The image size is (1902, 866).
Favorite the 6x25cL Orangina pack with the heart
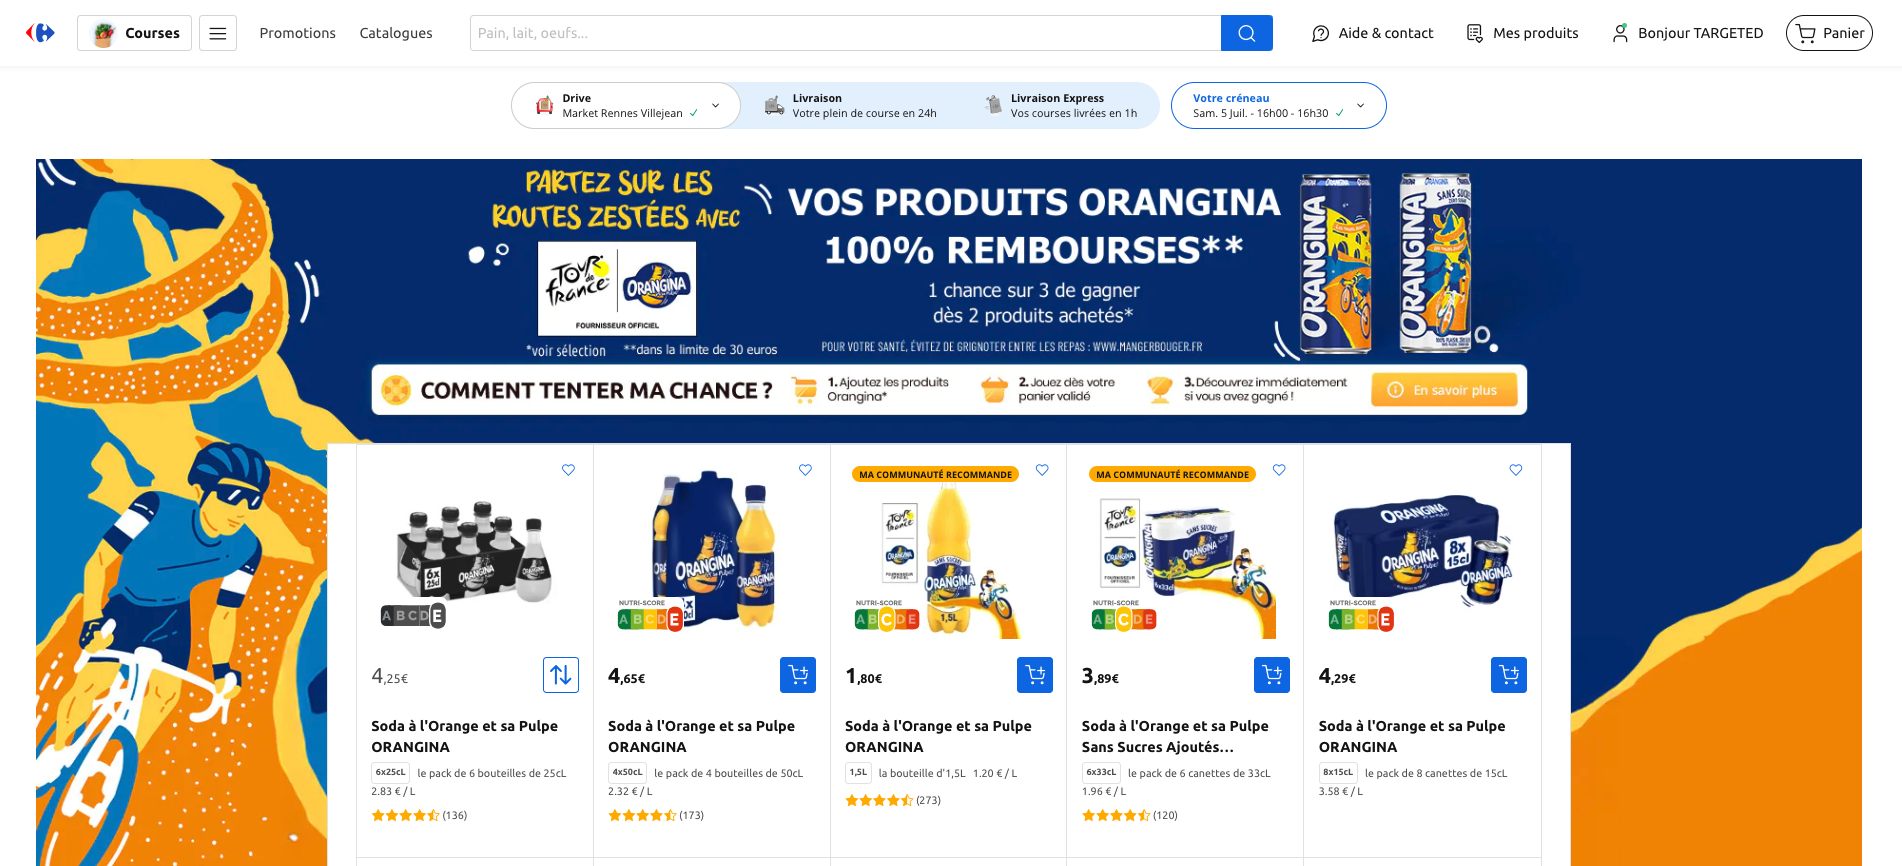pyautogui.click(x=568, y=470)
